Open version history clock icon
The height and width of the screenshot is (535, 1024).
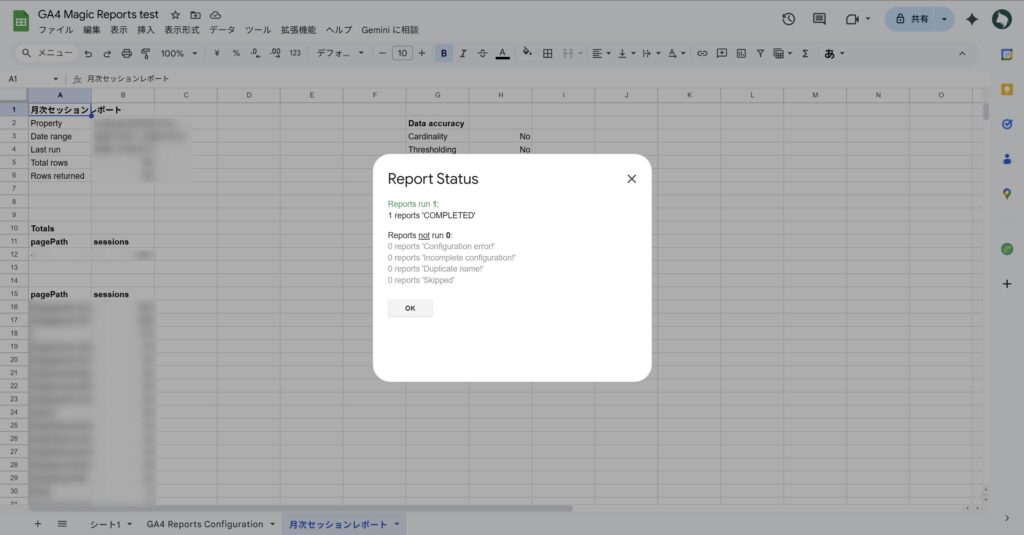[788, 19]
